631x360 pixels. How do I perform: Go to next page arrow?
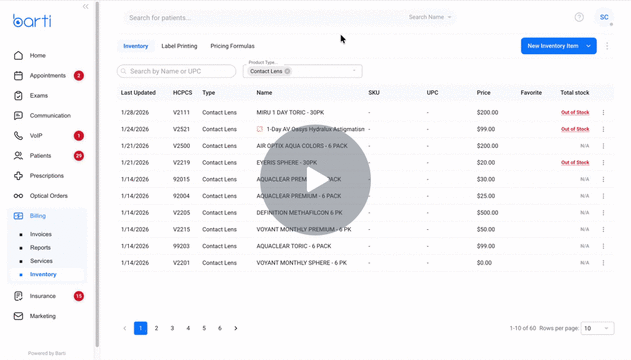236,328
